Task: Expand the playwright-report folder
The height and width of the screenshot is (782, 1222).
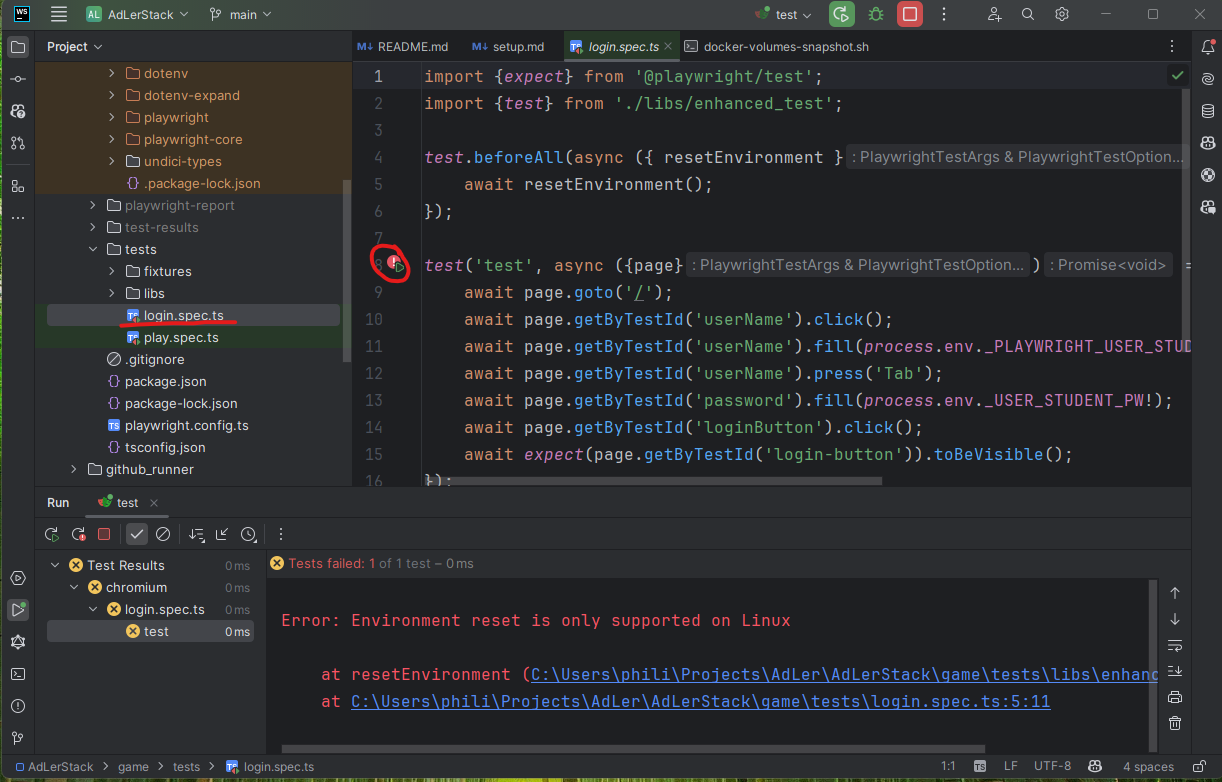Action: (92, 206)
